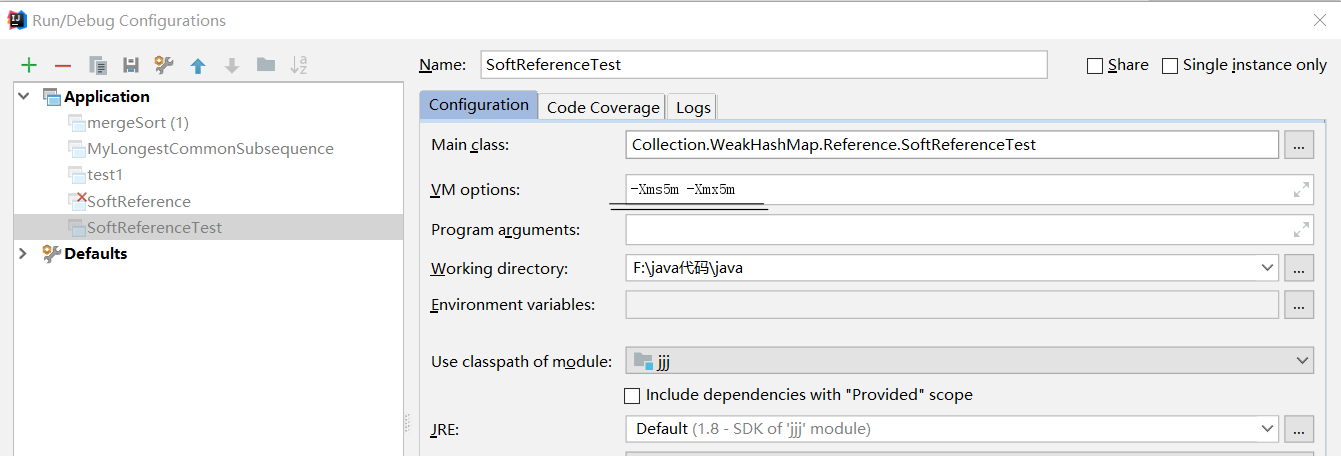1341x456 pixels.
Task: Toggle Single instance only checkbox
Action: [x=1170, y=66]
